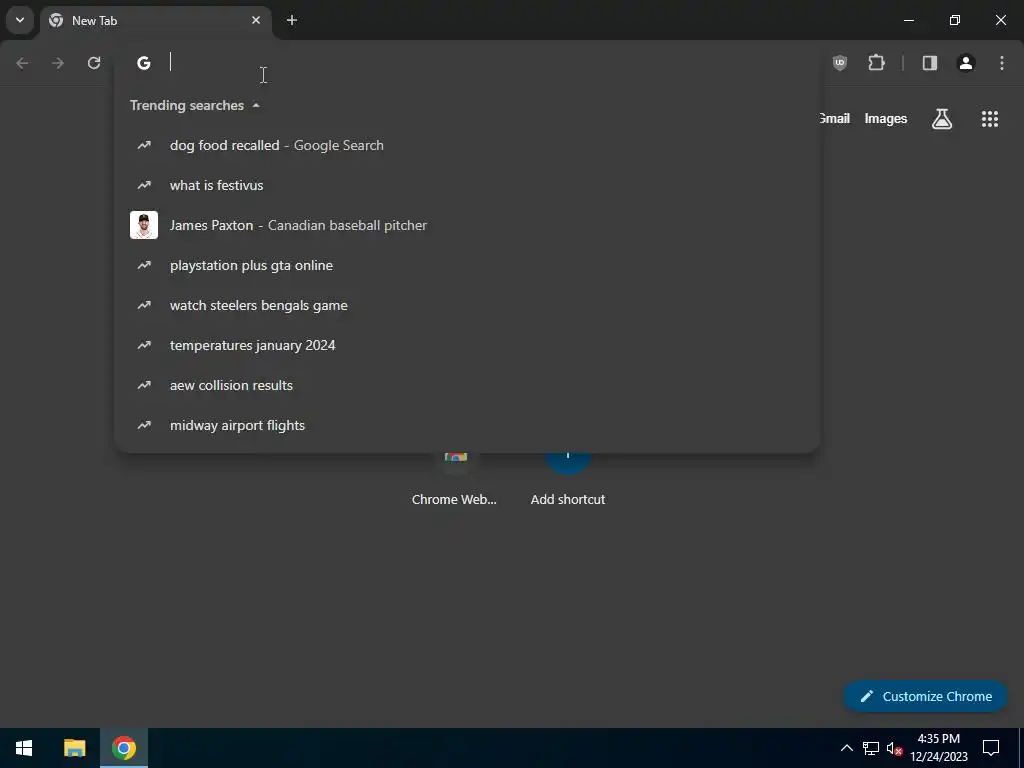Open the Chrome Web Store shortcut
Screen dimensions: 1024x768
pyautogui.click(x=455, y=480)
